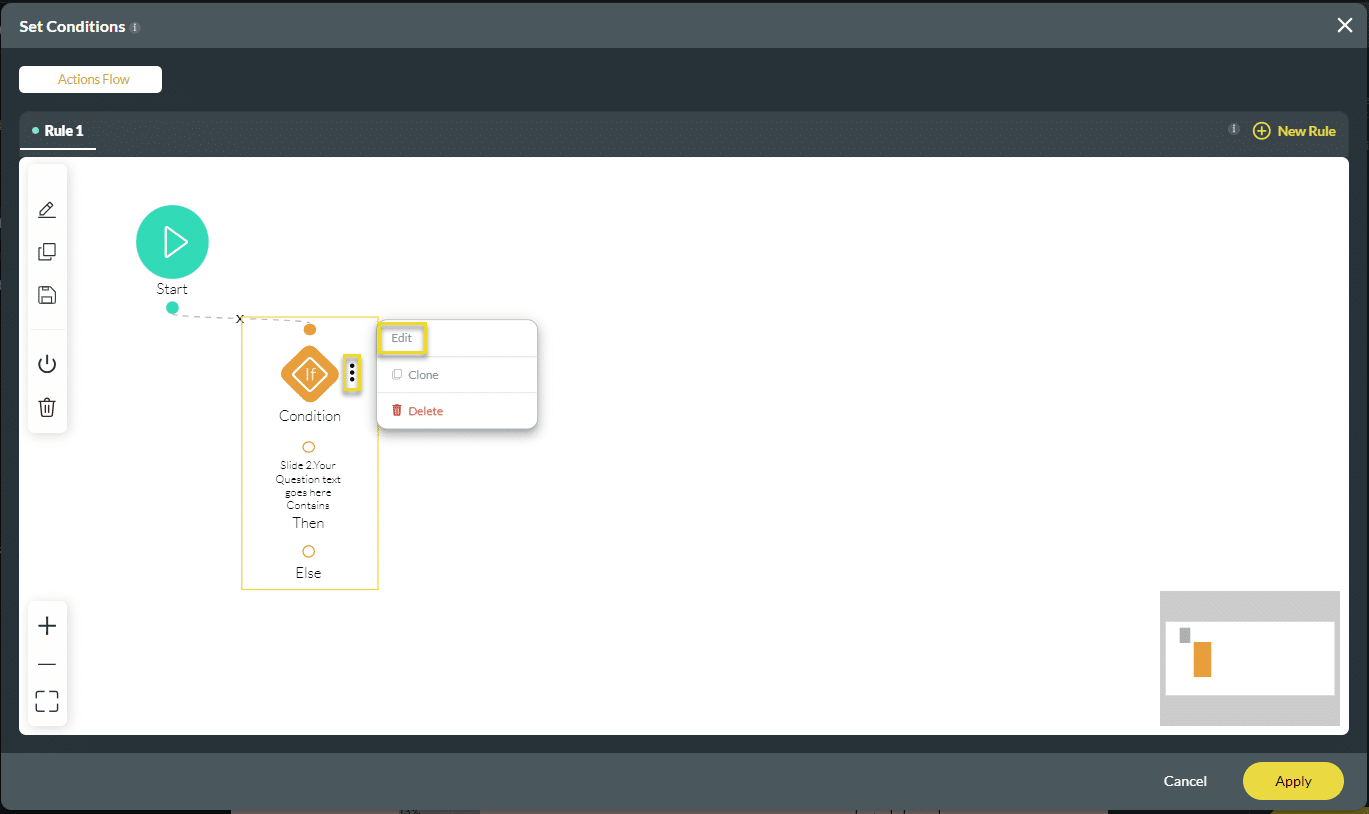
Task: Zoom out with the minus icon
Action: tap(47, 665)
